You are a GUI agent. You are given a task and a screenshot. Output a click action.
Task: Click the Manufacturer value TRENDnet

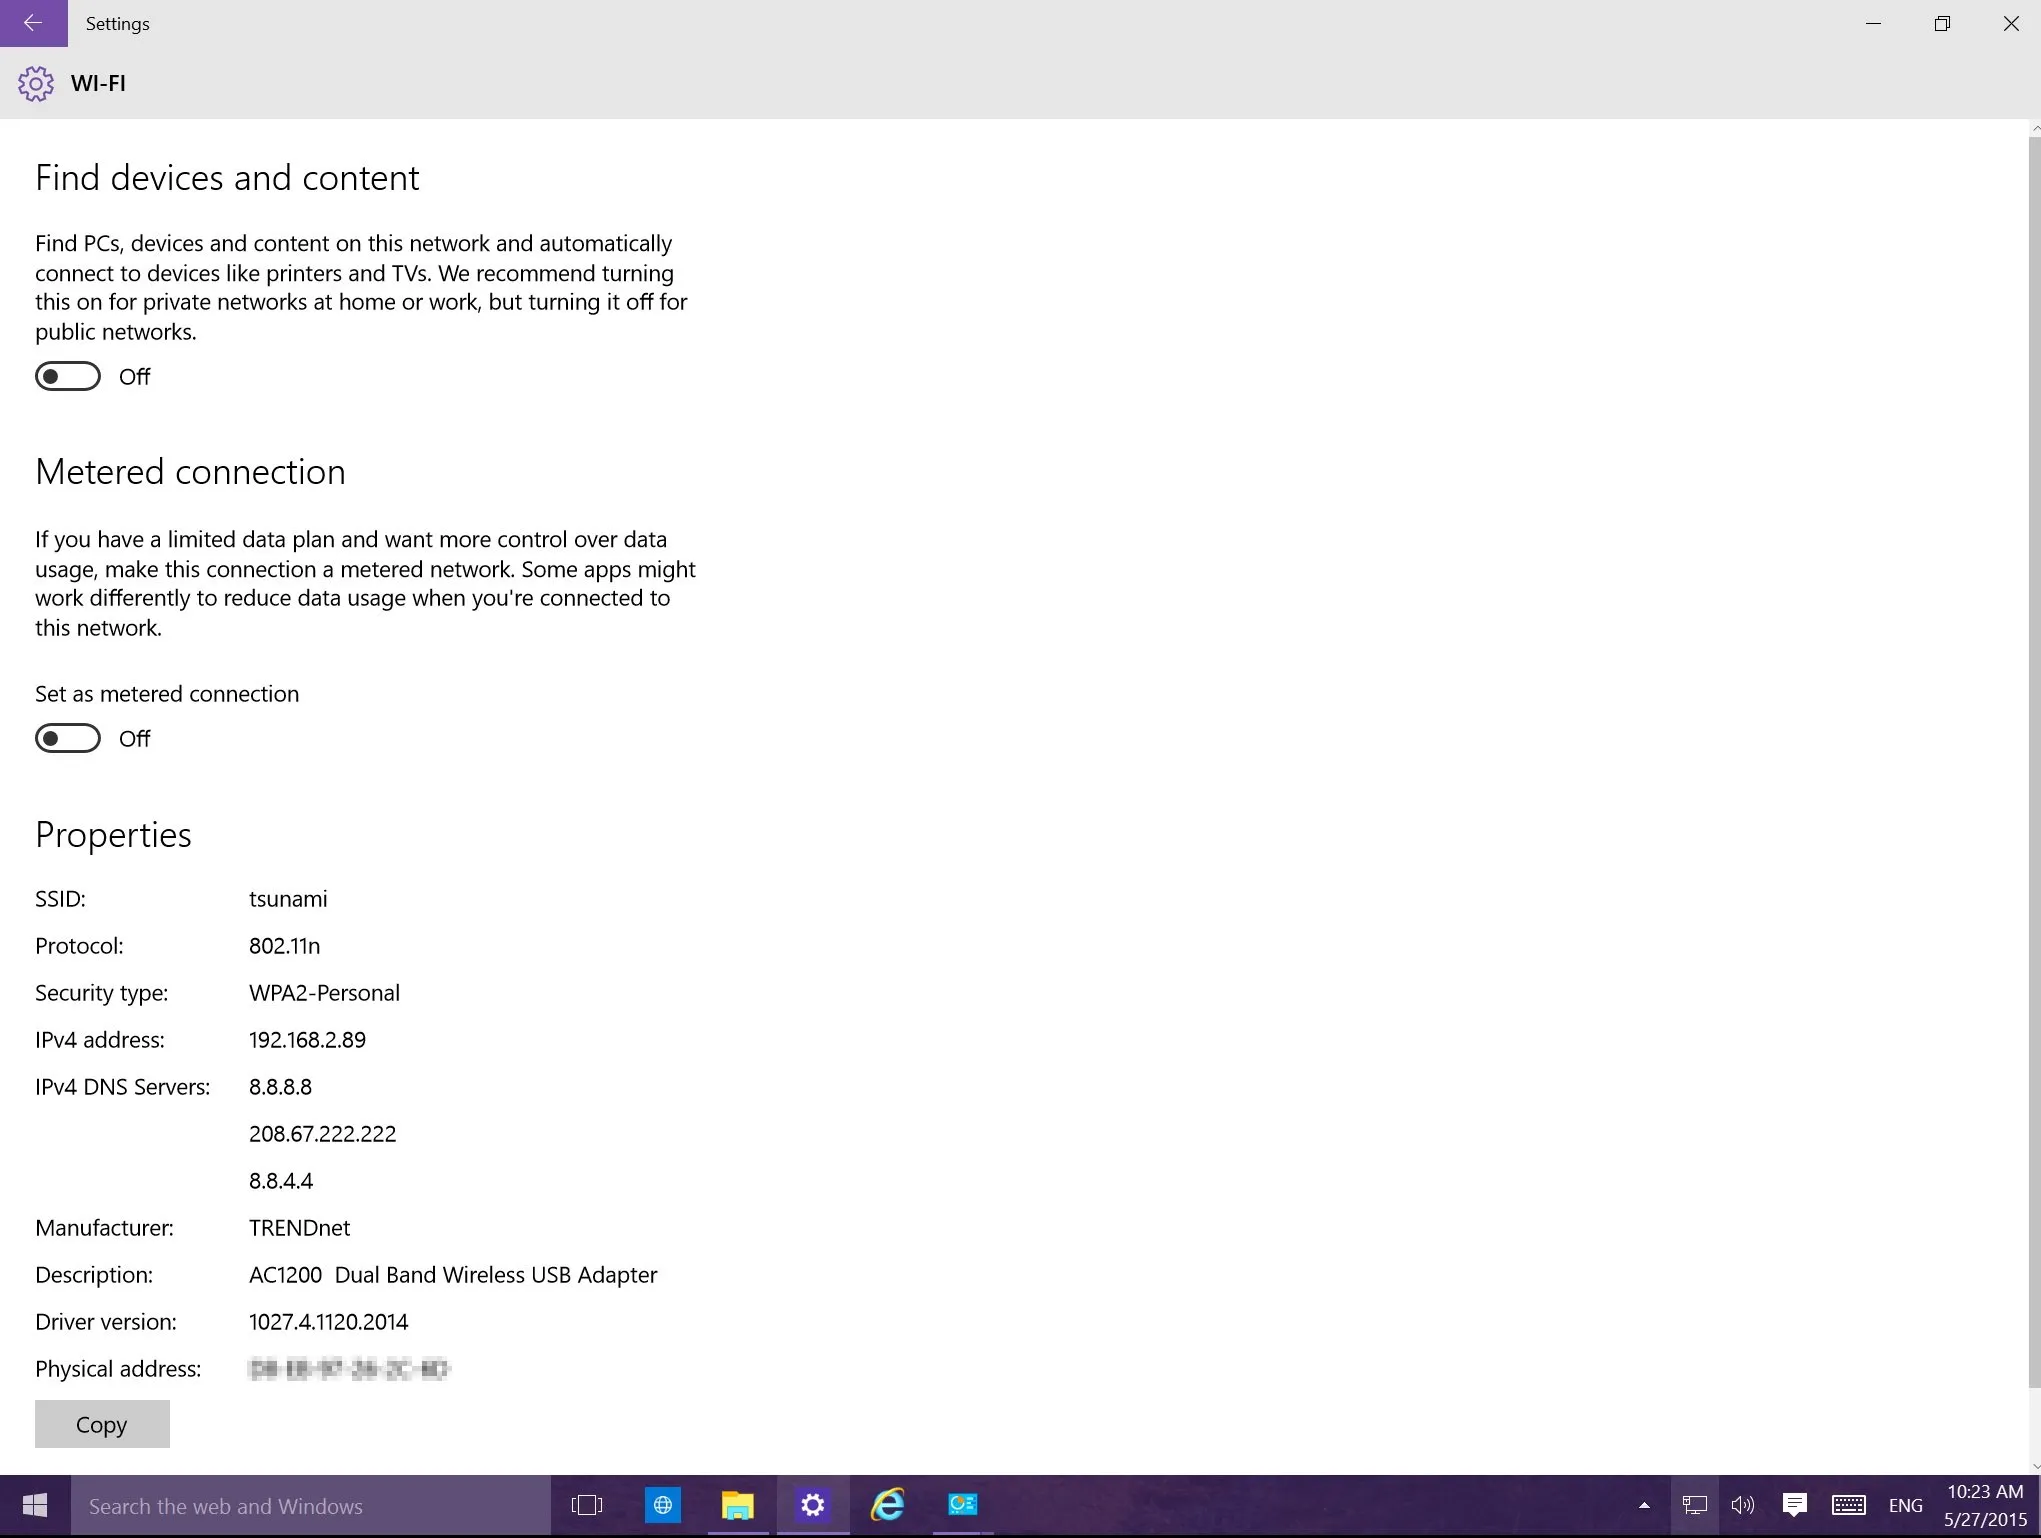pyautogui.click(x=300, y=1228)
